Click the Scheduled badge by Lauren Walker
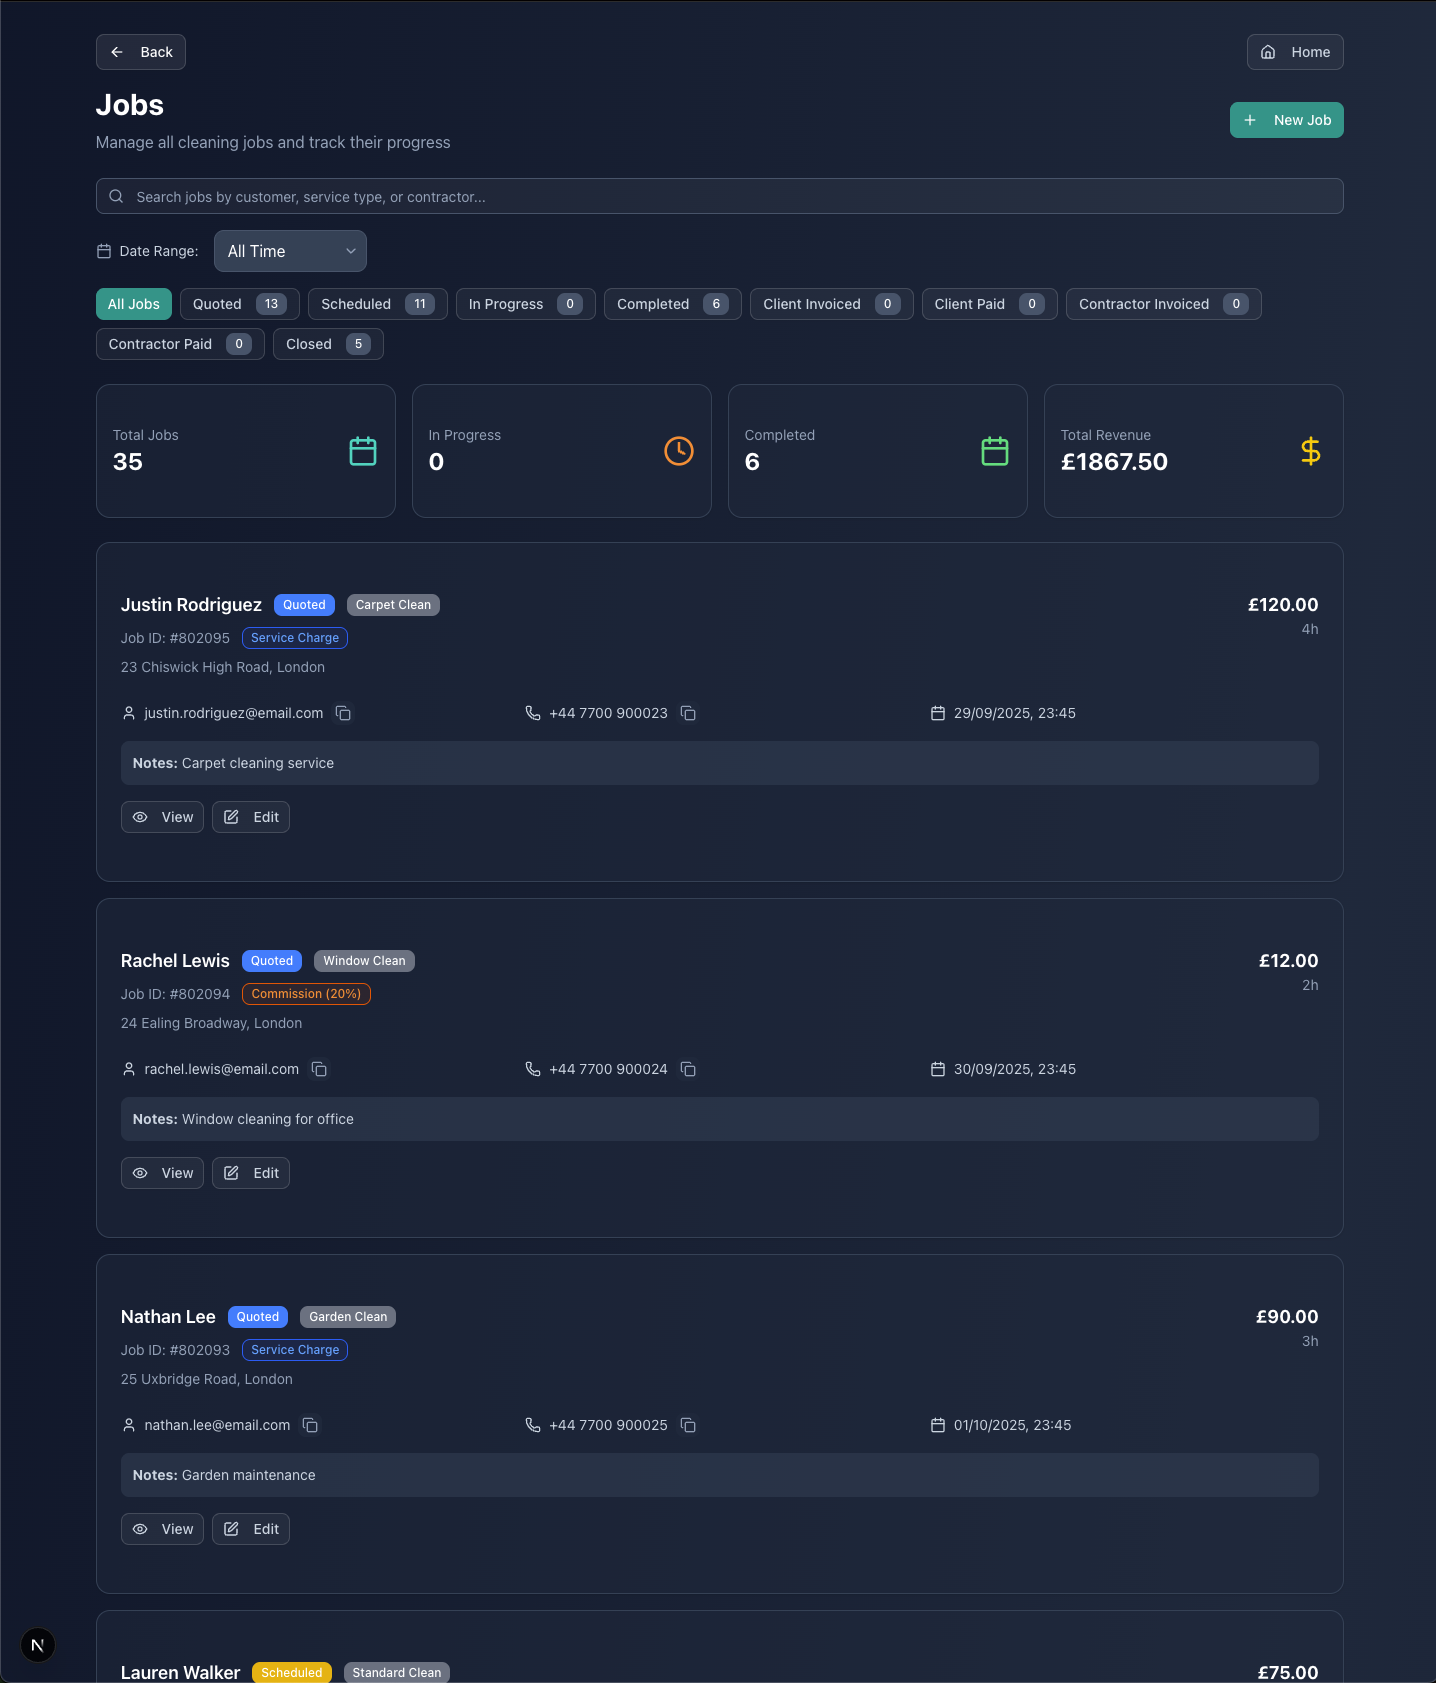Screen dimensions: 1436x1683 point(292,1672)
